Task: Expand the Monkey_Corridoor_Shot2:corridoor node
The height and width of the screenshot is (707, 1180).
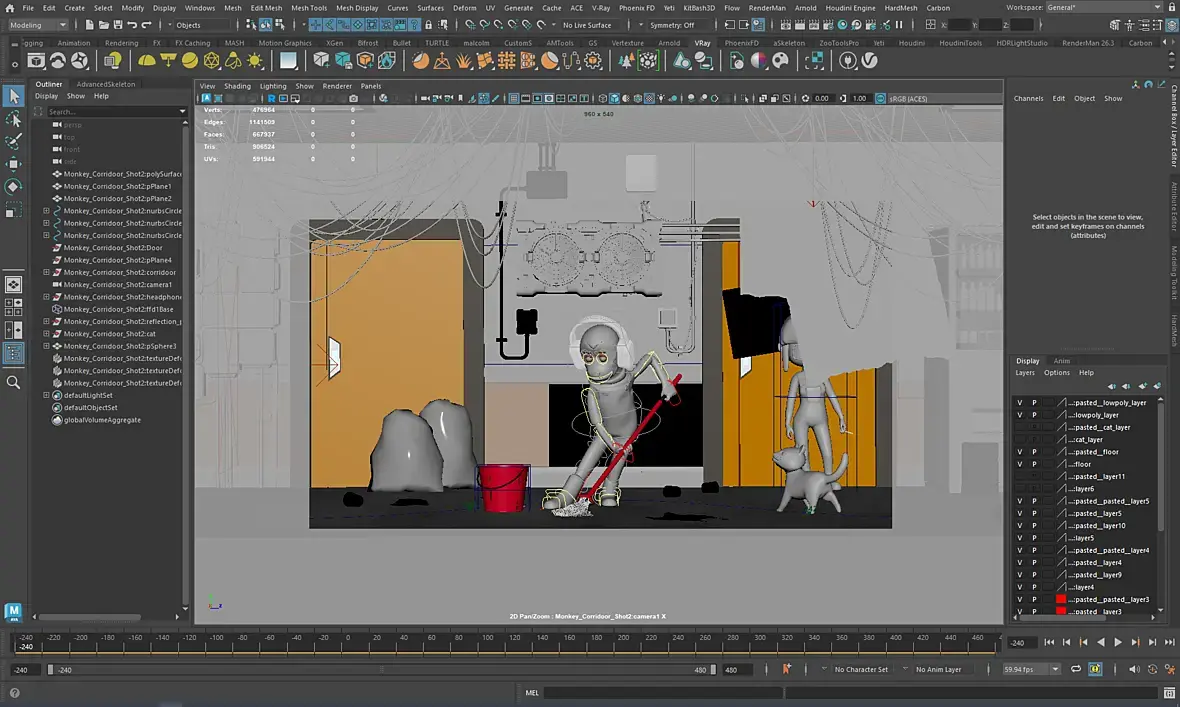Action: pyautogui.click(x=46, y=272)
